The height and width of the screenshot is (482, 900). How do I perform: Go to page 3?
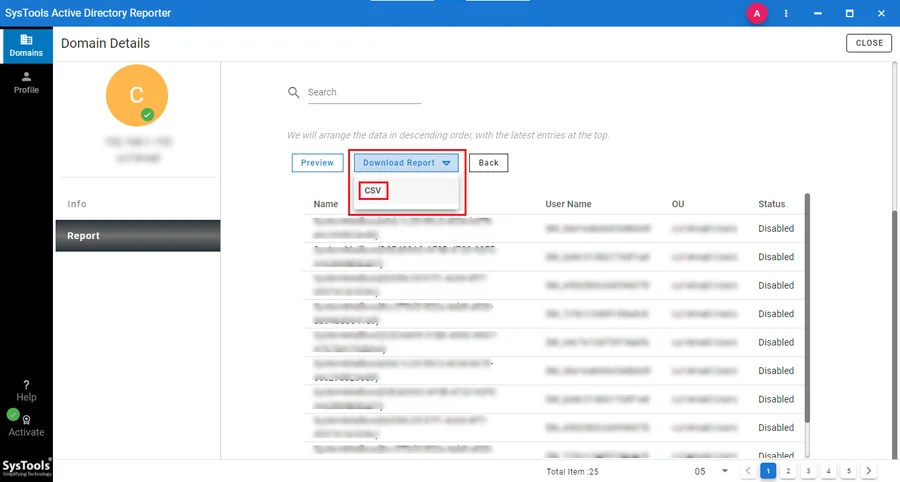click(x=808, y=471)
